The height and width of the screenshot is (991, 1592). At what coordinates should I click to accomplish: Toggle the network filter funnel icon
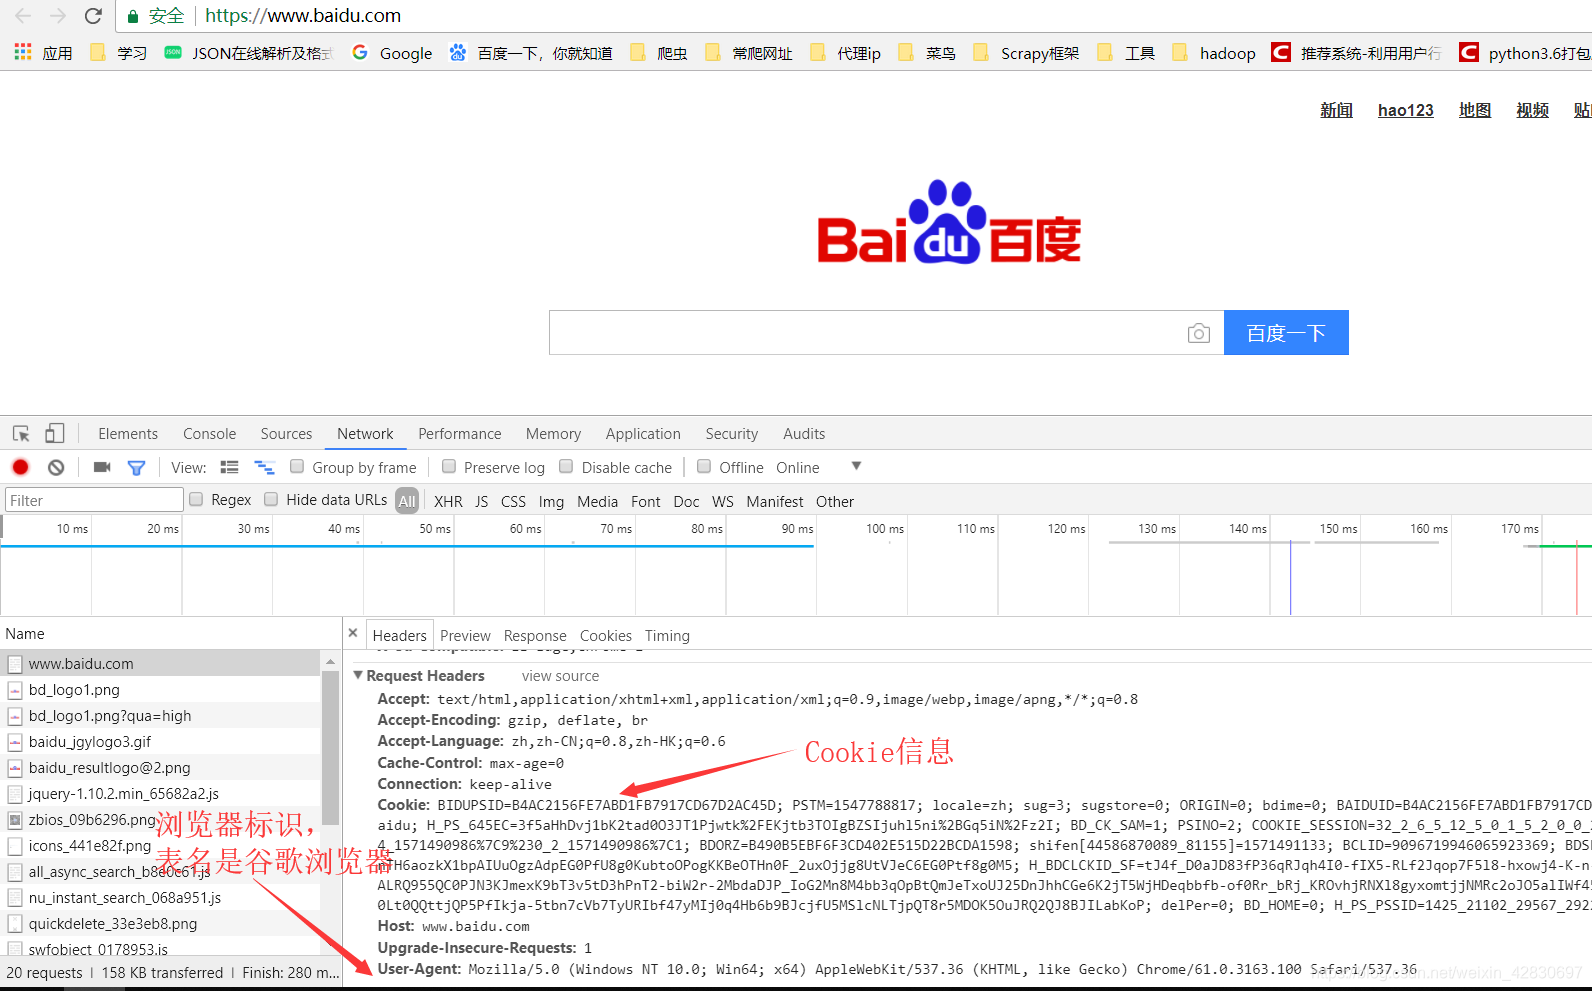coord(137,467)
